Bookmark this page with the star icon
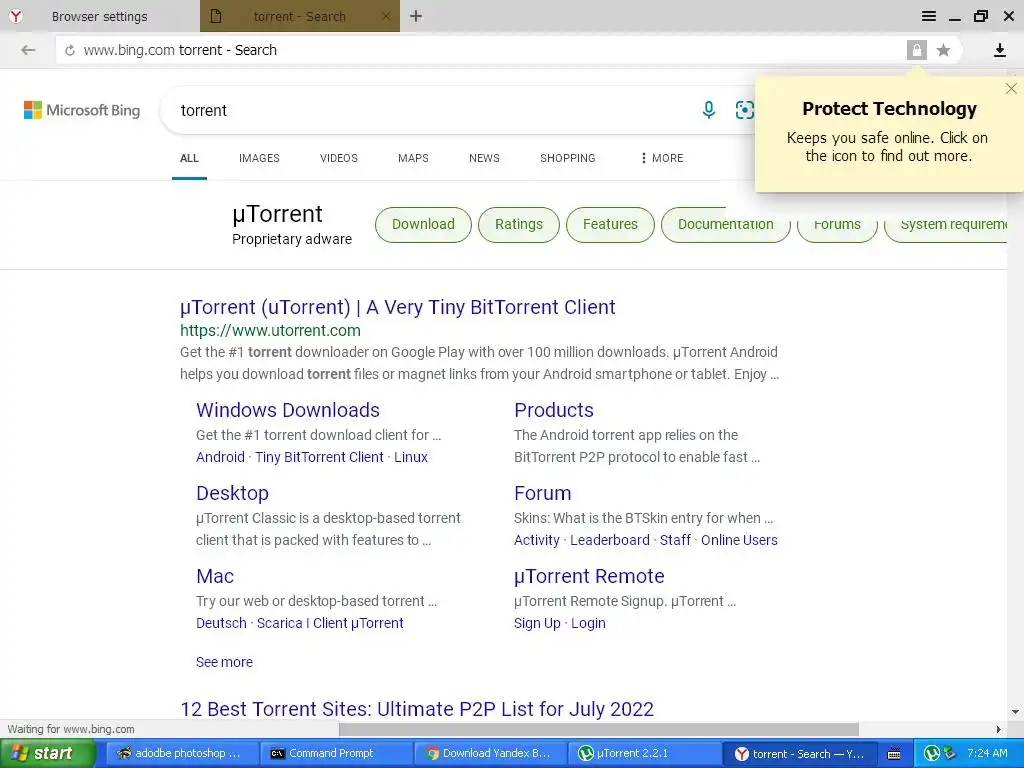 943,50
